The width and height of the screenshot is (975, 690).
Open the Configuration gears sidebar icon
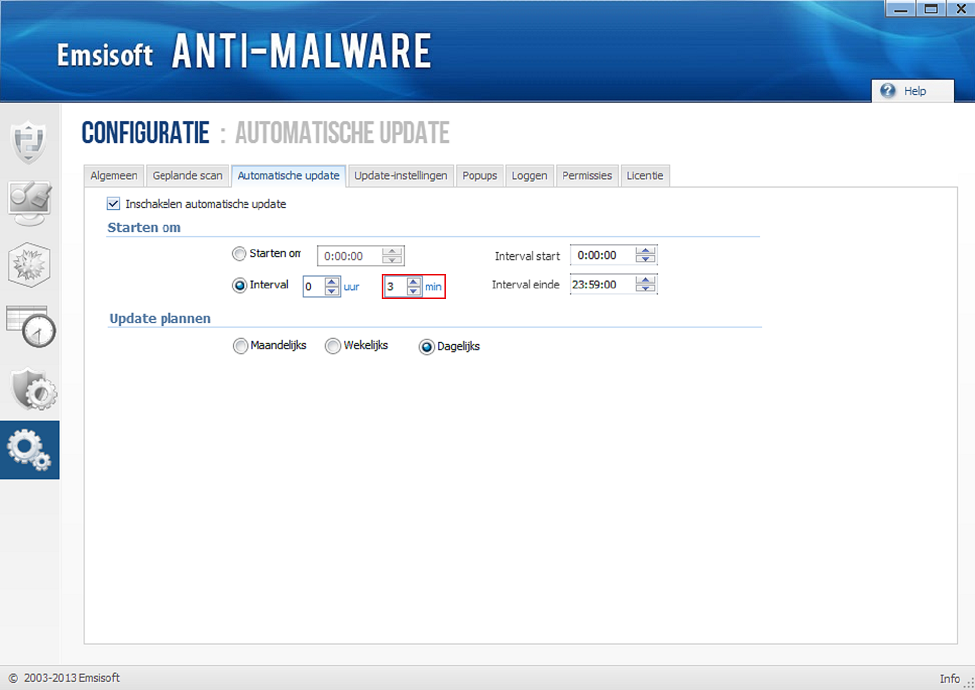[x=29, y=450]
